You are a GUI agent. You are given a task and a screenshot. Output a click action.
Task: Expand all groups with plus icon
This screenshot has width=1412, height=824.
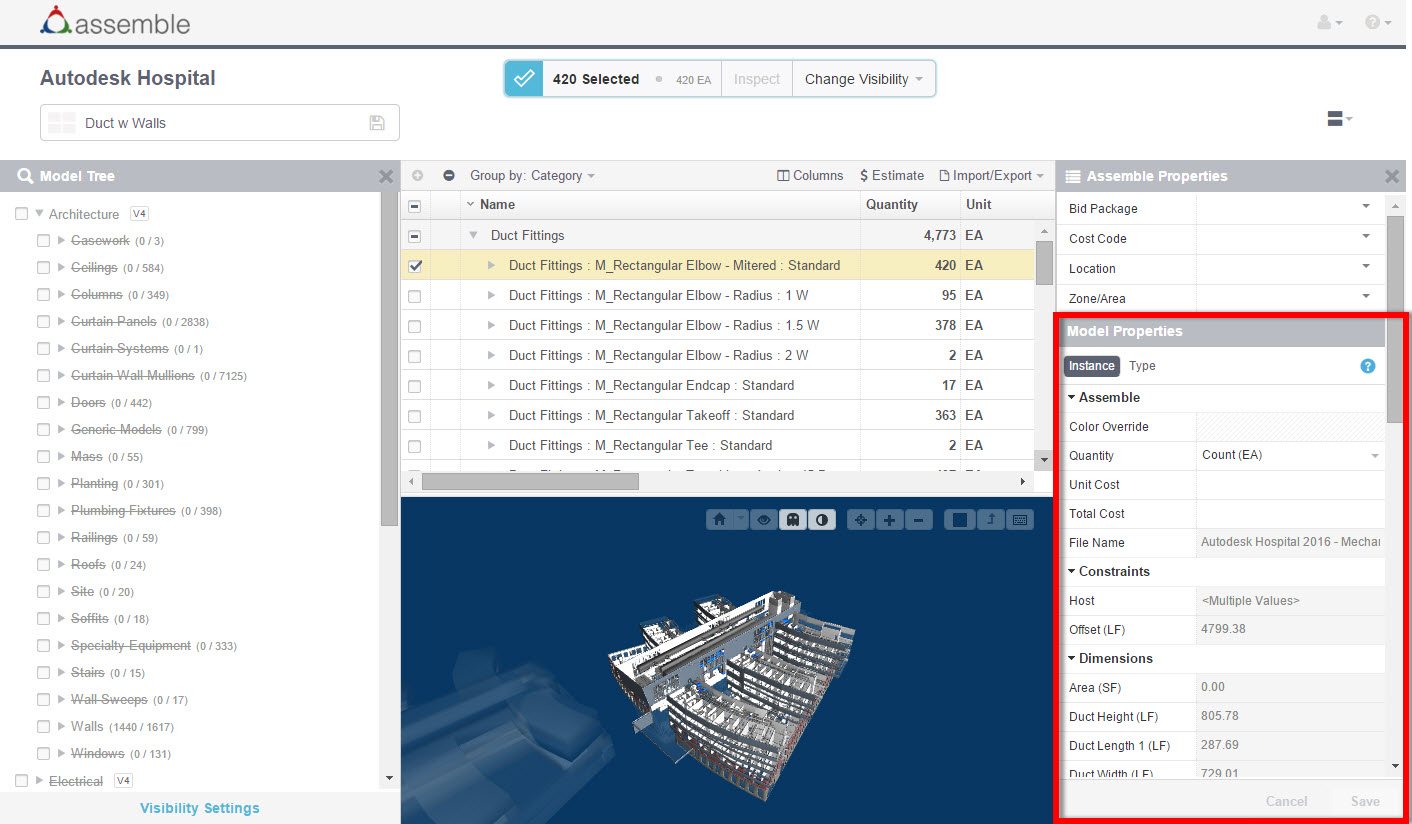418,175
